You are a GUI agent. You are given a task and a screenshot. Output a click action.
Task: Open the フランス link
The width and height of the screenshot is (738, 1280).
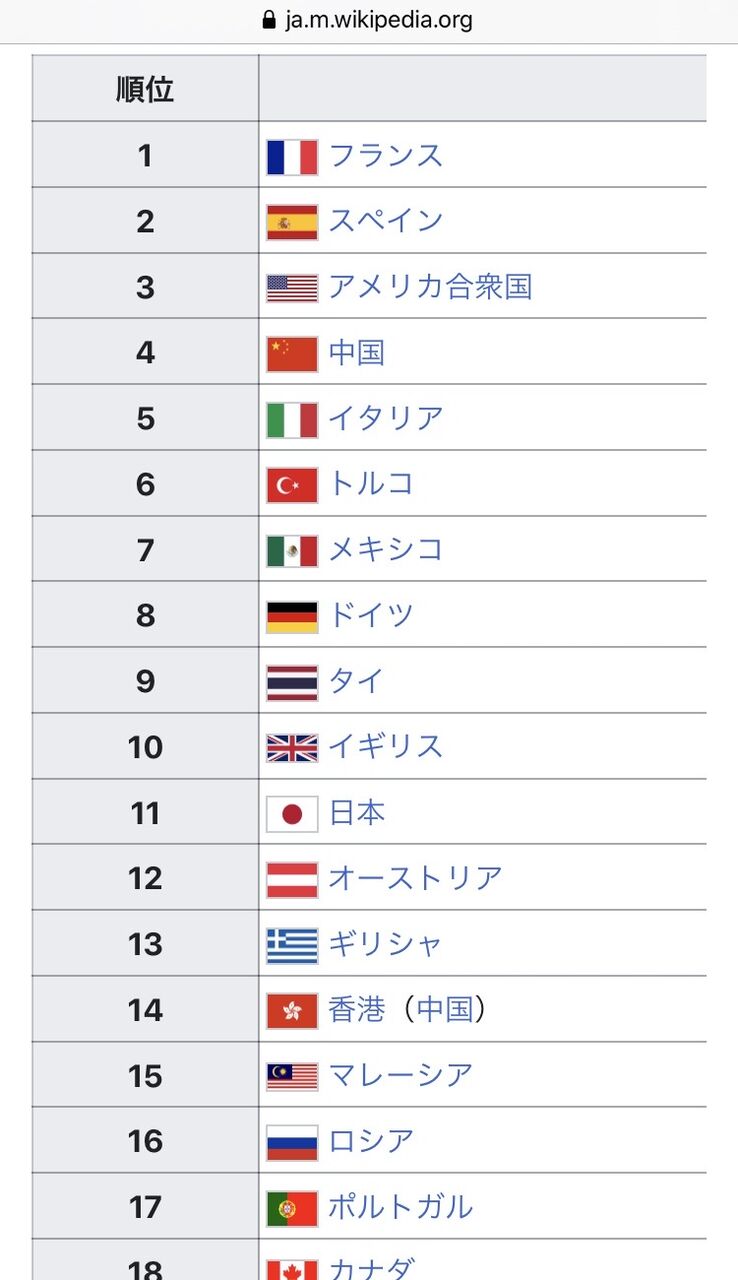pos(385,156)
